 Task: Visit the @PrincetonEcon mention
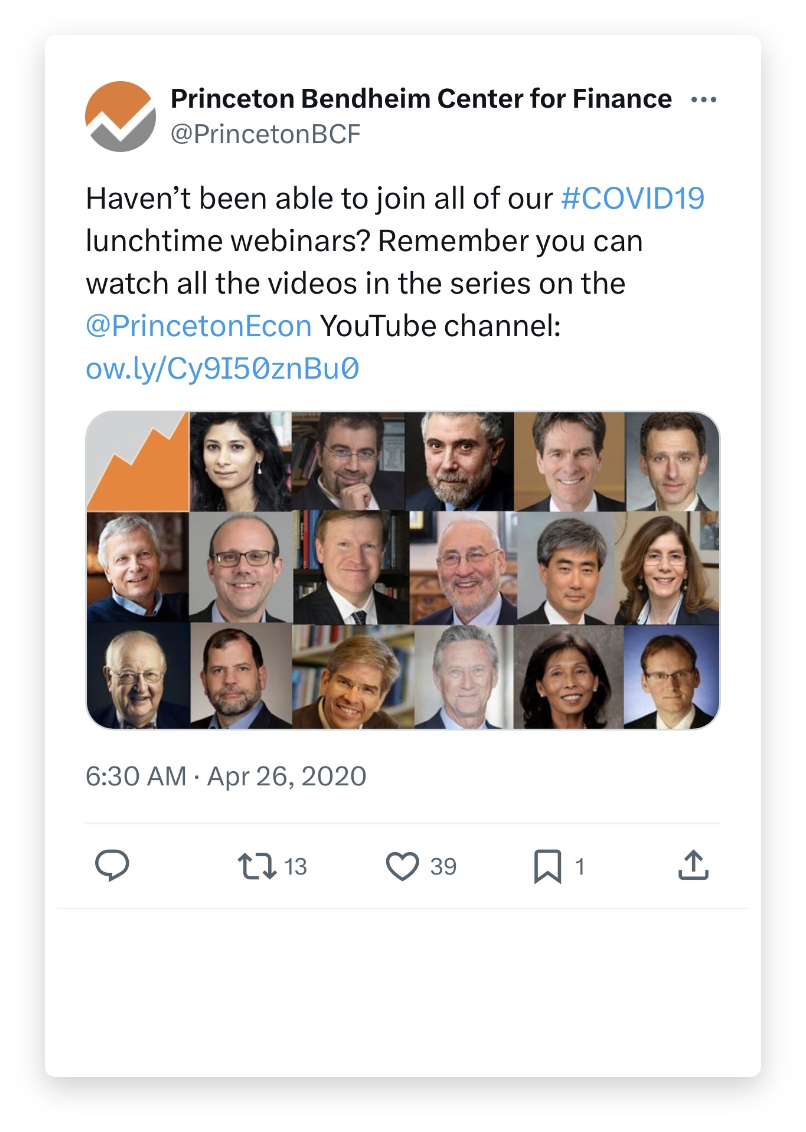pos(199,326)
